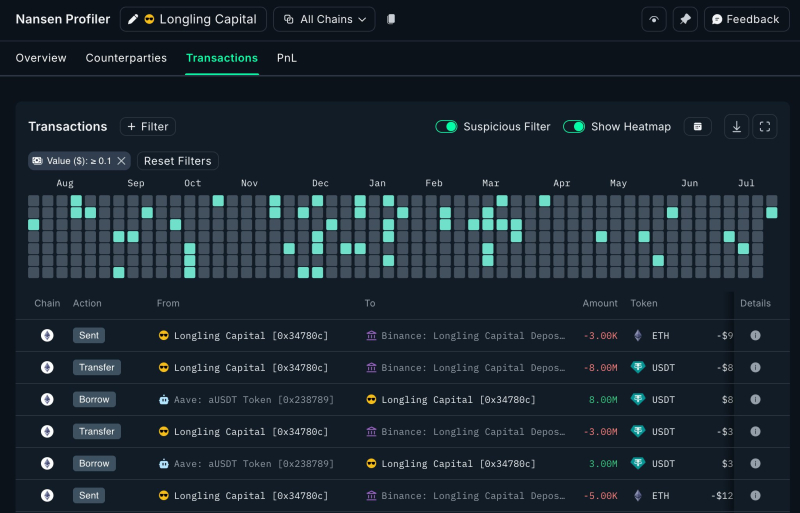Click the eye watch icon
The image size is (800, 513).
654,19
